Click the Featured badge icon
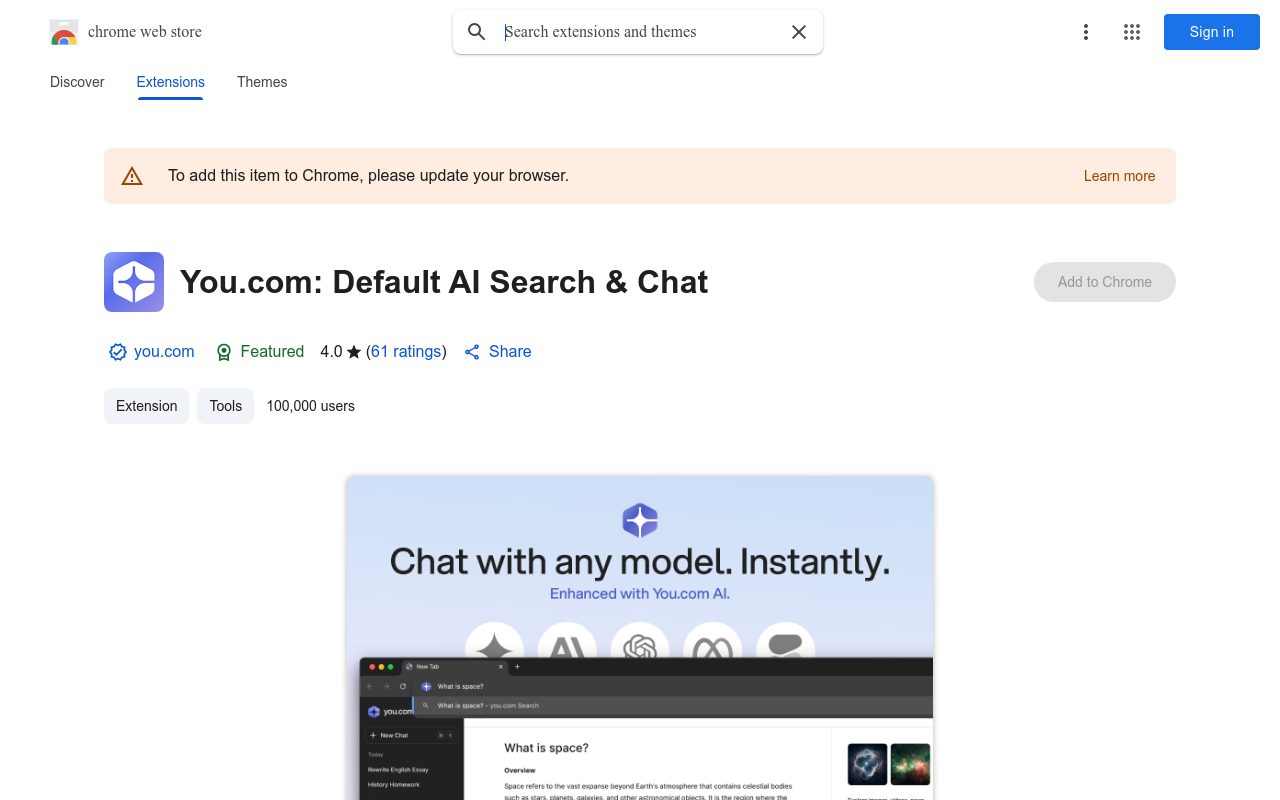Viewport: 1280px width, 800px height. 224,352
